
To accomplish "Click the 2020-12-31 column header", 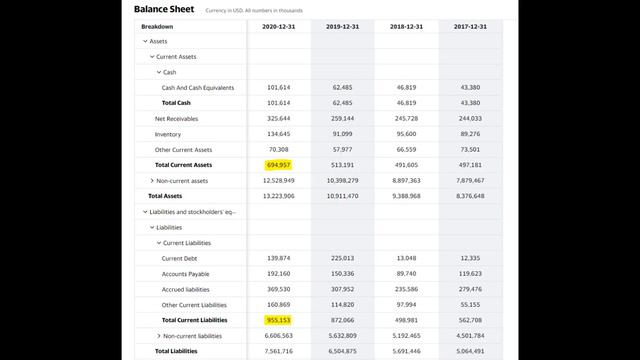I will point(278,27).
